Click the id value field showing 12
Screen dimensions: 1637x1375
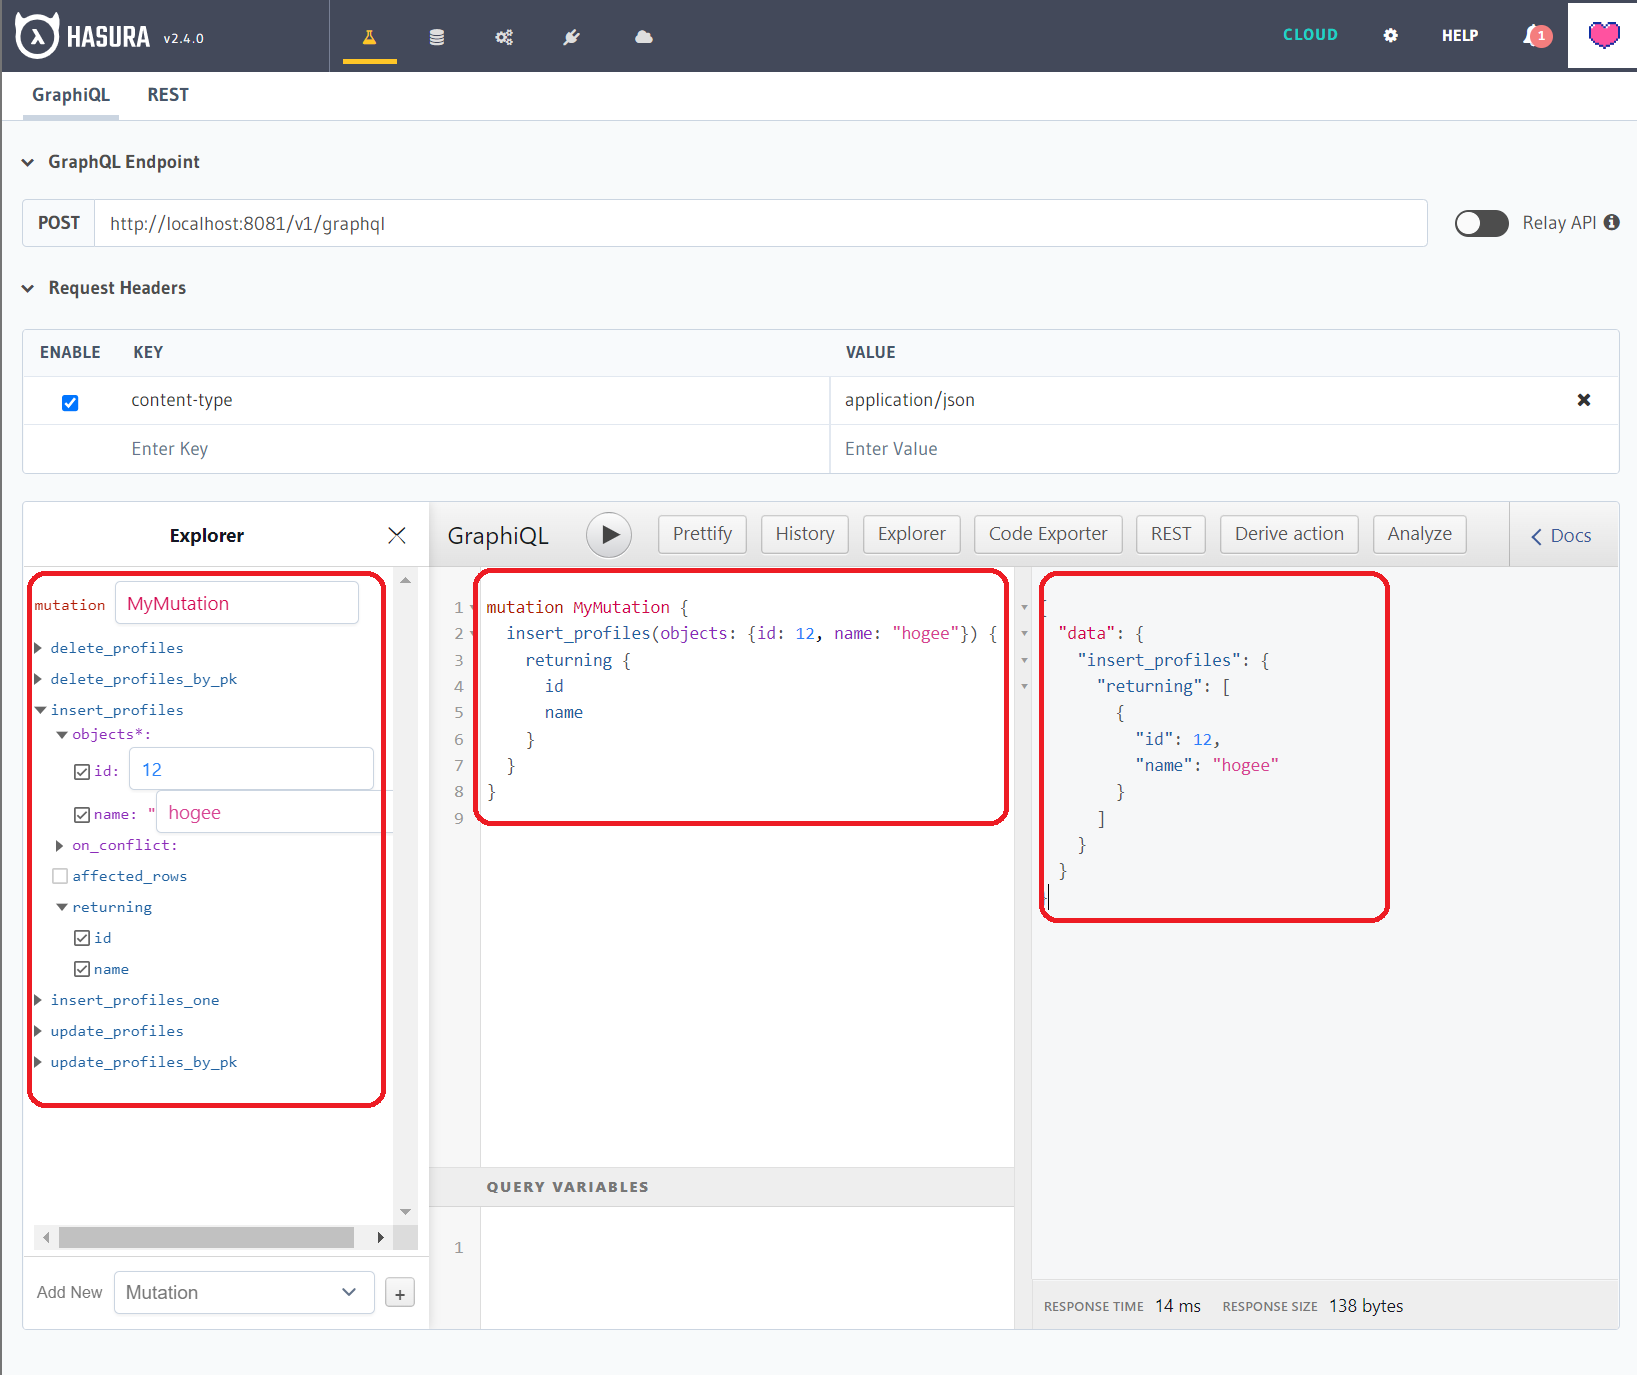click(x=251, y=769)
